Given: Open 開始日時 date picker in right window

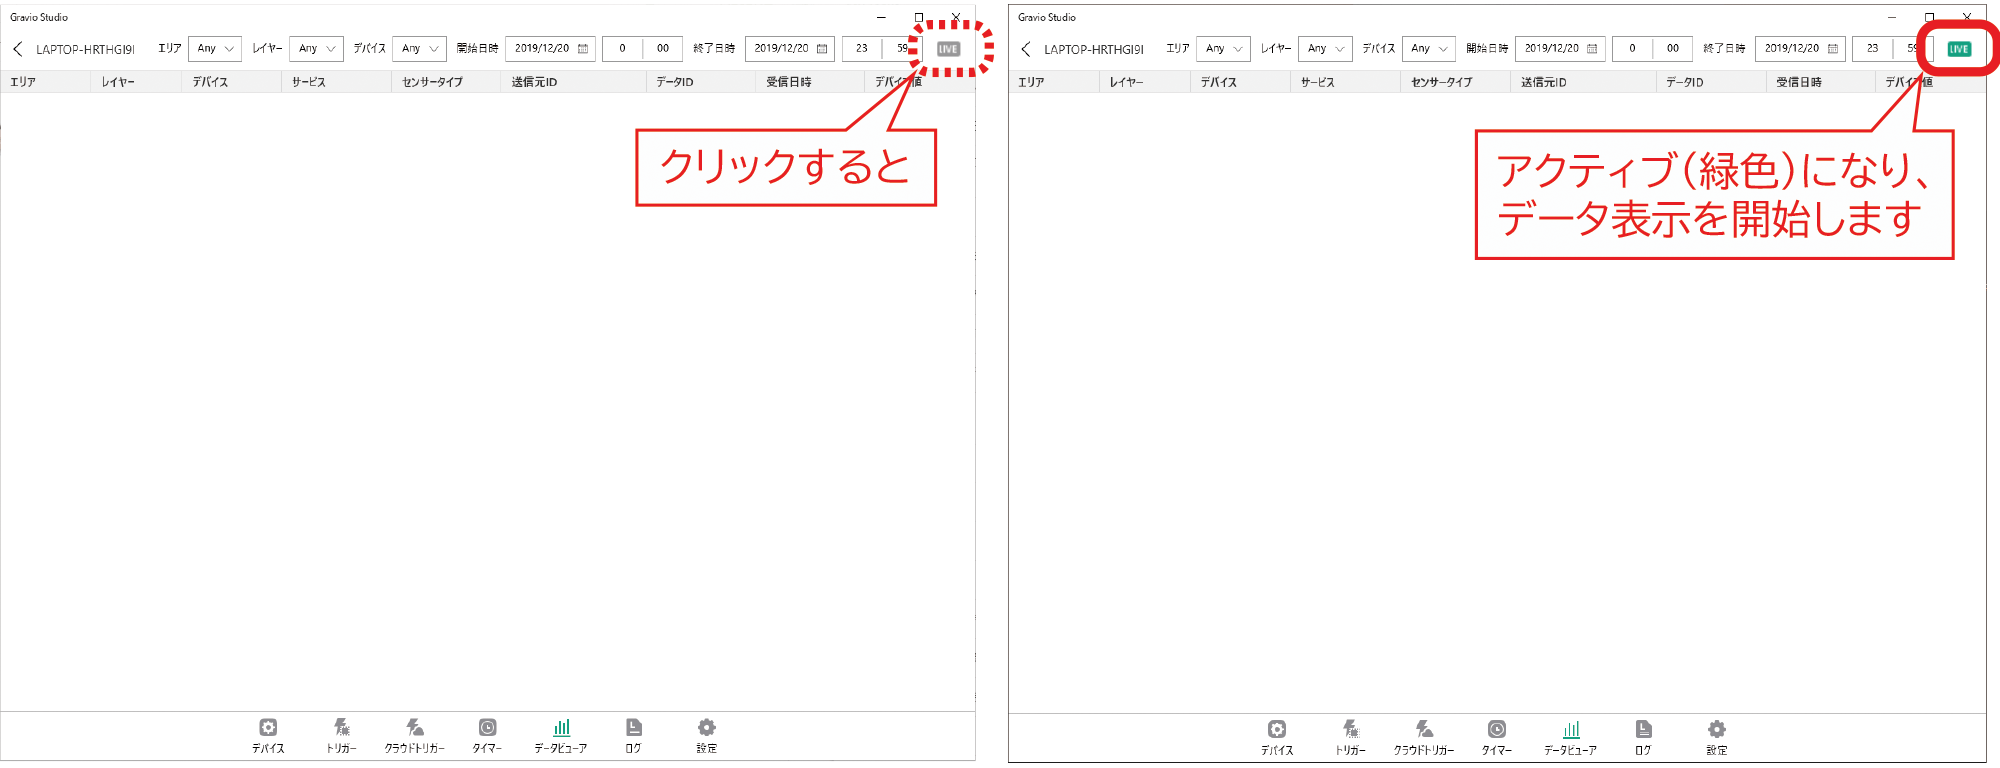Looking at the screenshot, I should point(1560,48).
